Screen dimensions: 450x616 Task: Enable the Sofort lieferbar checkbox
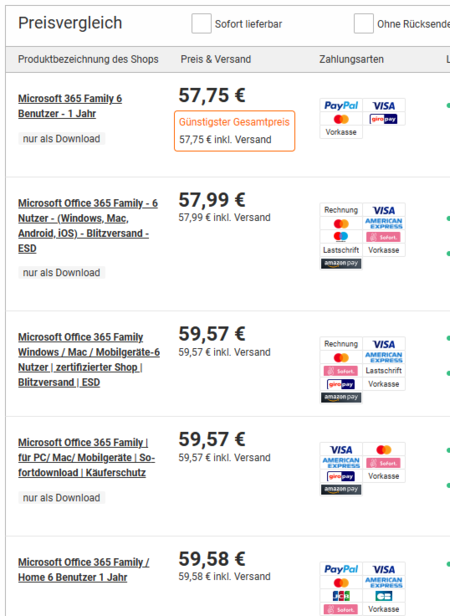tap(201, 24)
